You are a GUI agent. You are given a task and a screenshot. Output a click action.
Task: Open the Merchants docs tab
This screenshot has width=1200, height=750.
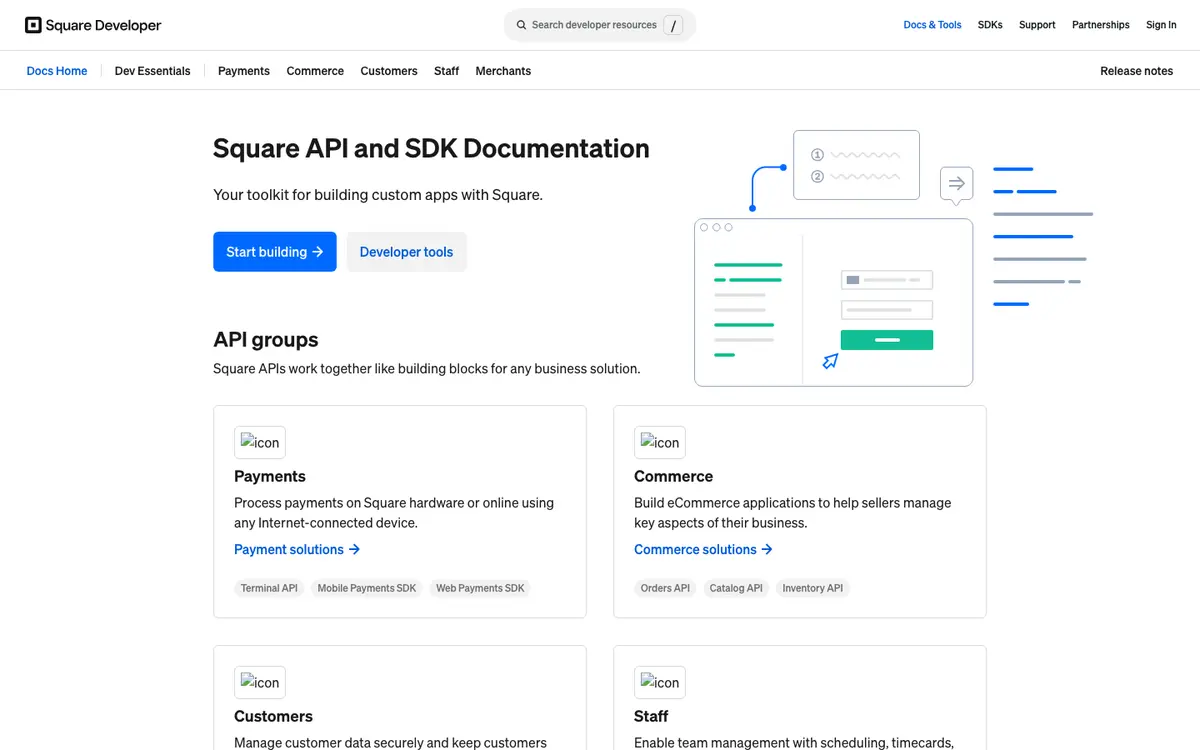[x=503, y=71]
